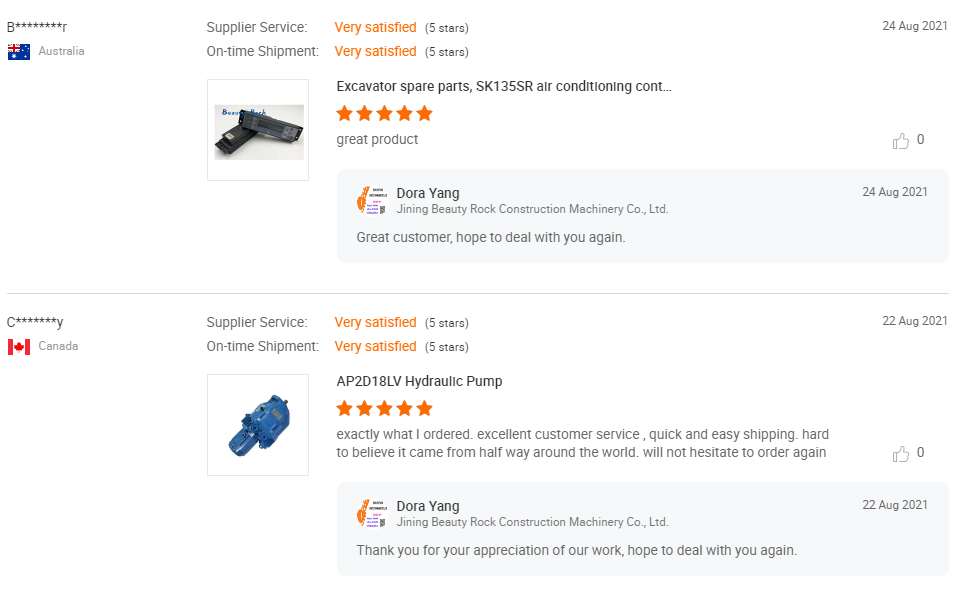Click the like count beside the "great product" review
This screenshot has width=974, height=594.
[x=921, y=140]
